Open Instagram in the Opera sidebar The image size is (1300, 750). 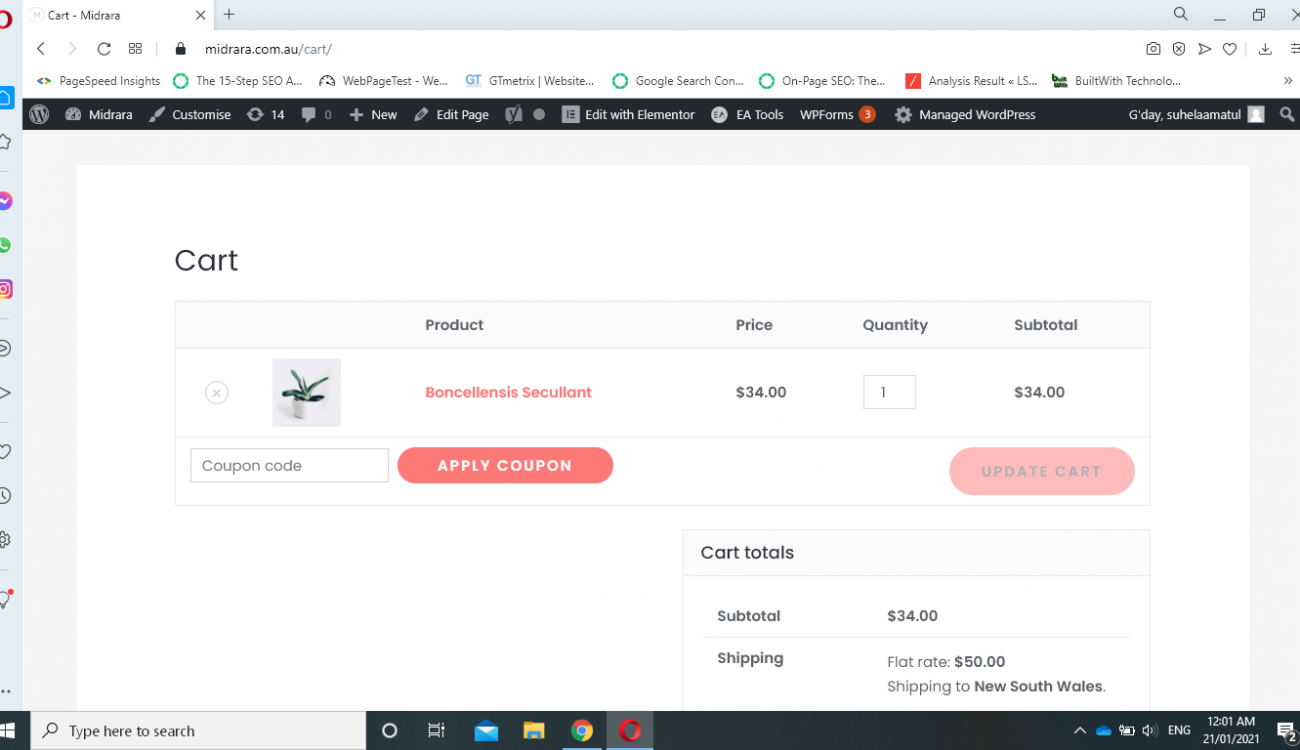5,289
